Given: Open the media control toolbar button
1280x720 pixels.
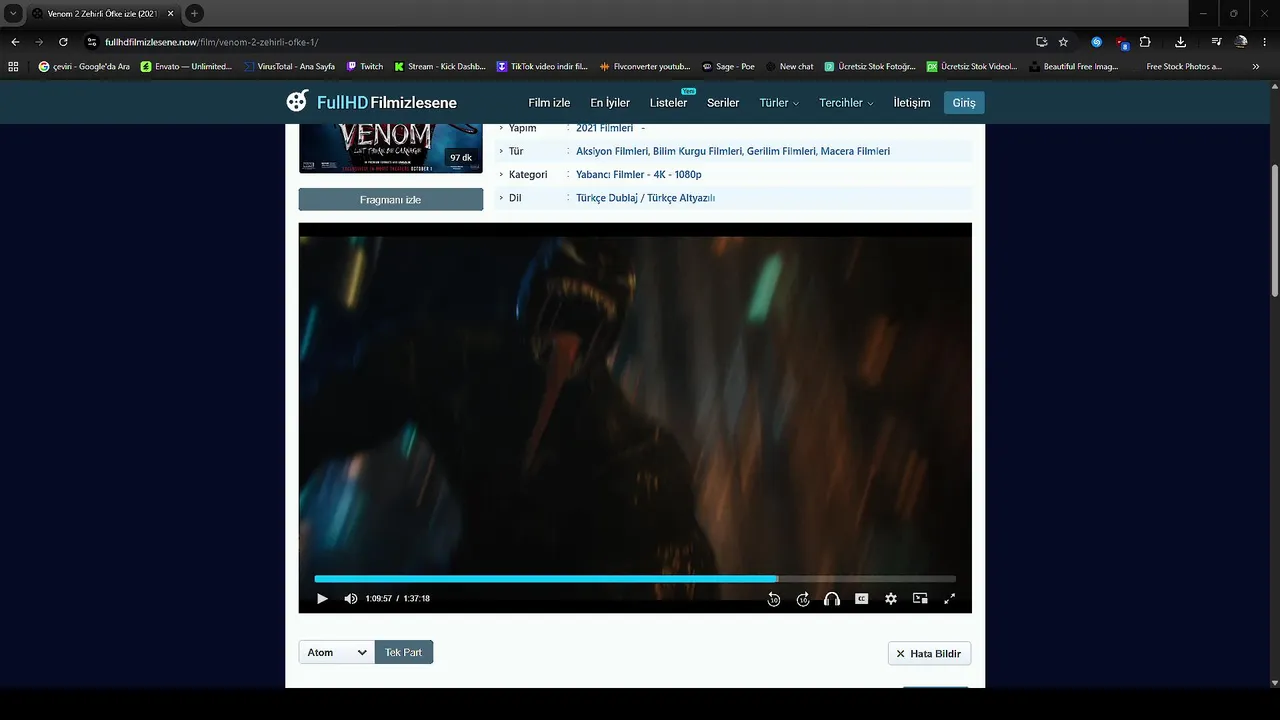Looking at the screenshot, I should pyautogui.click(x=1216, y=42).
